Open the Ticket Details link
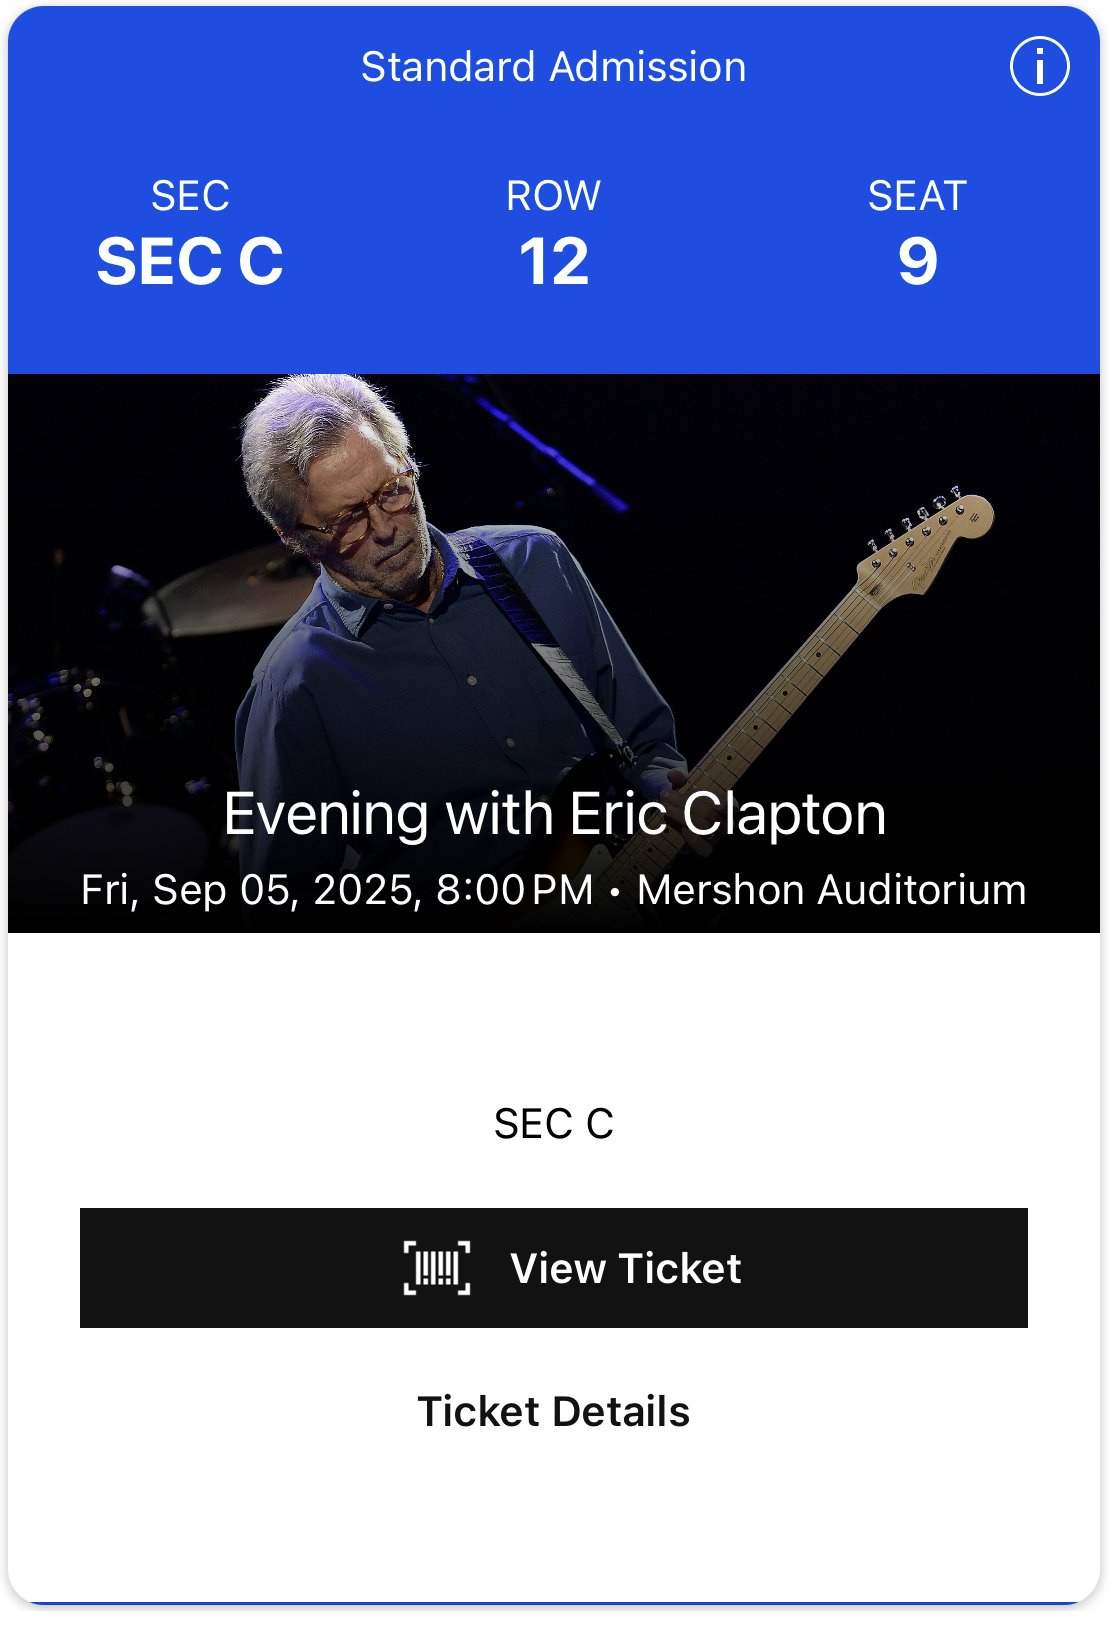The width and height of the screenshot is (1116, 1632). [553, 1411]
